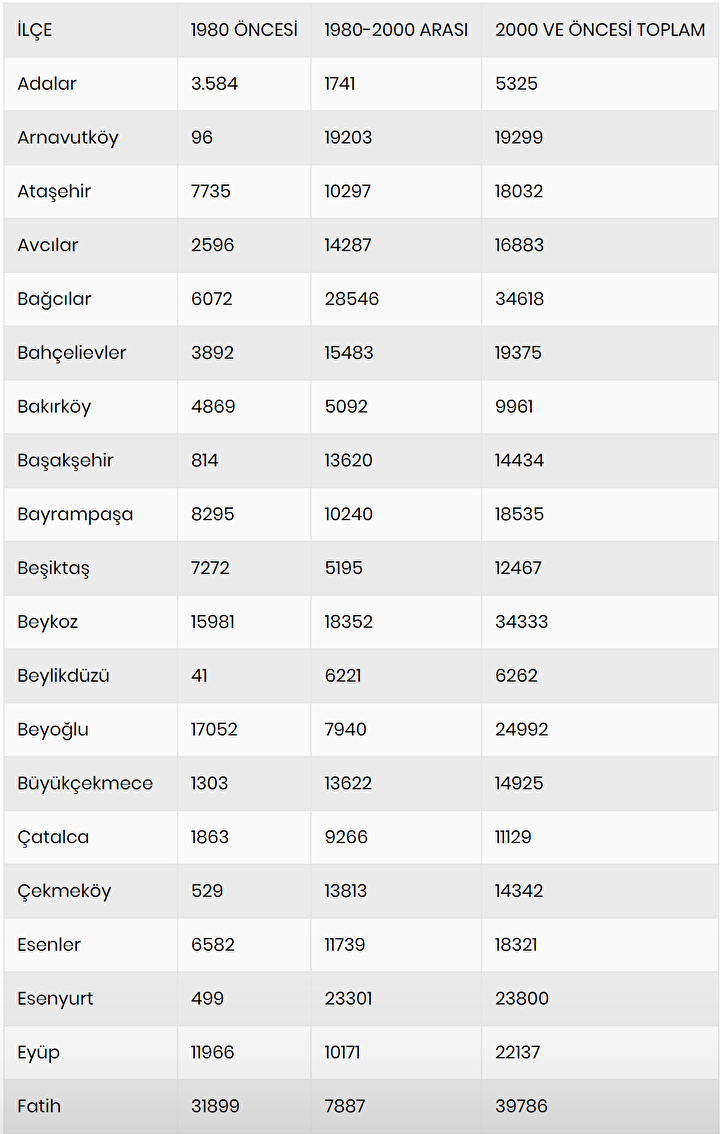Select Bayrampaşa's 8295 value
720x1134 pixels.
coord(212,515)
